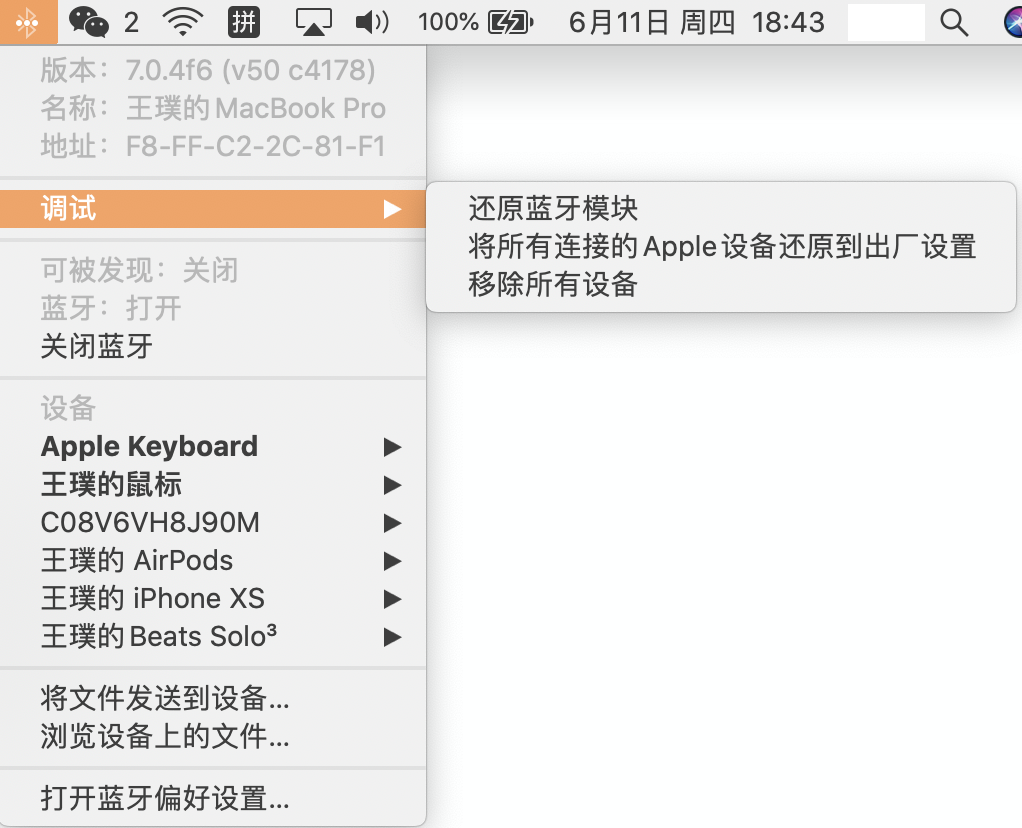This screenshot has height=828, width=1022.
Task: Expand the 王璞的鼠标 device submenu arrow
Action: [392, 485]
